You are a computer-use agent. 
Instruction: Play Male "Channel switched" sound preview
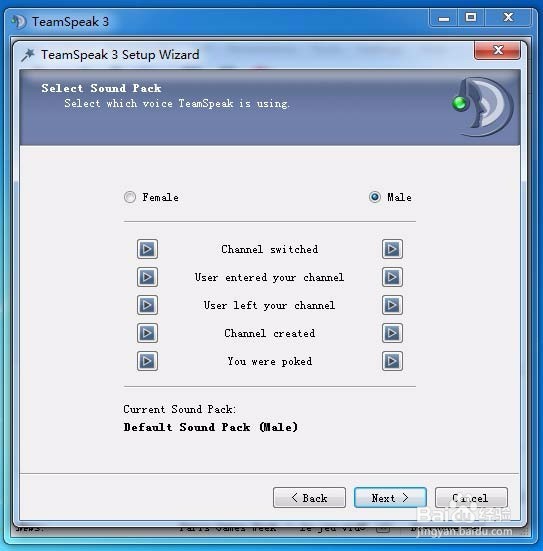pos(392,249)
